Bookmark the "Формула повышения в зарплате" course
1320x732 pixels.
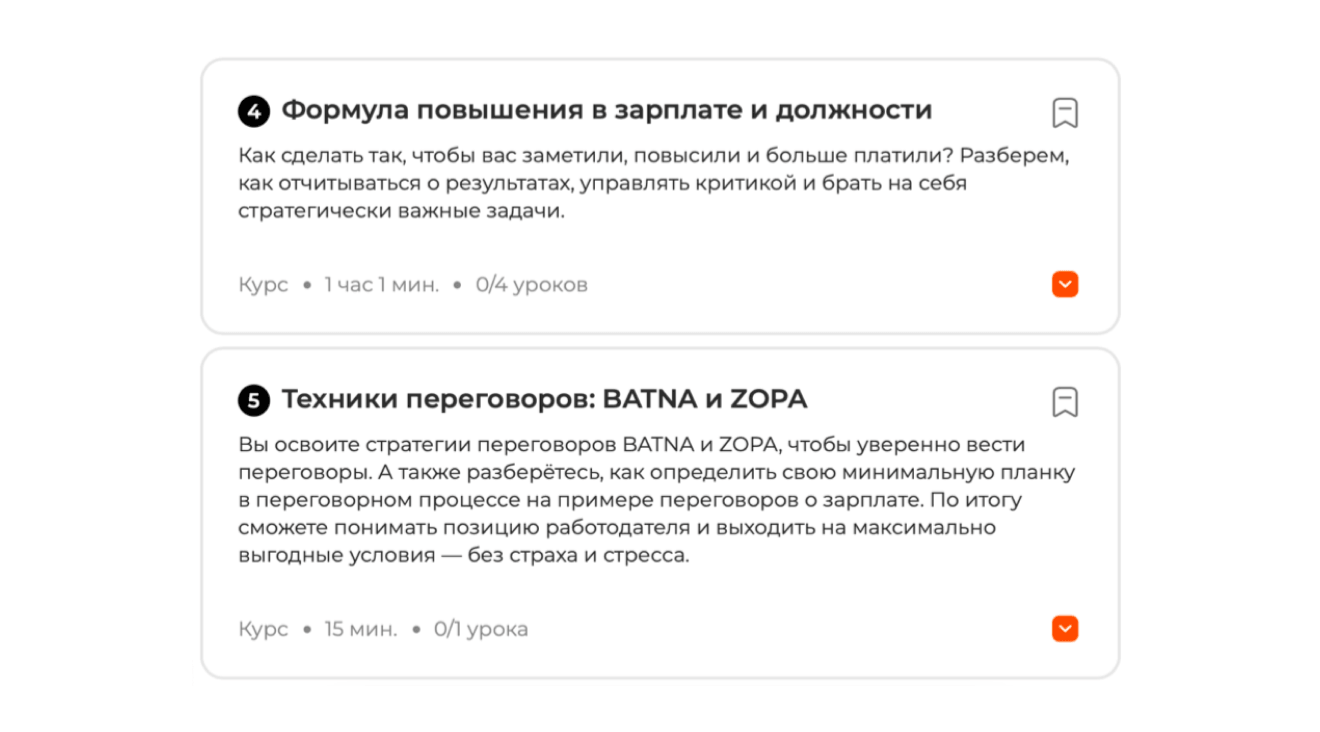1065,113
